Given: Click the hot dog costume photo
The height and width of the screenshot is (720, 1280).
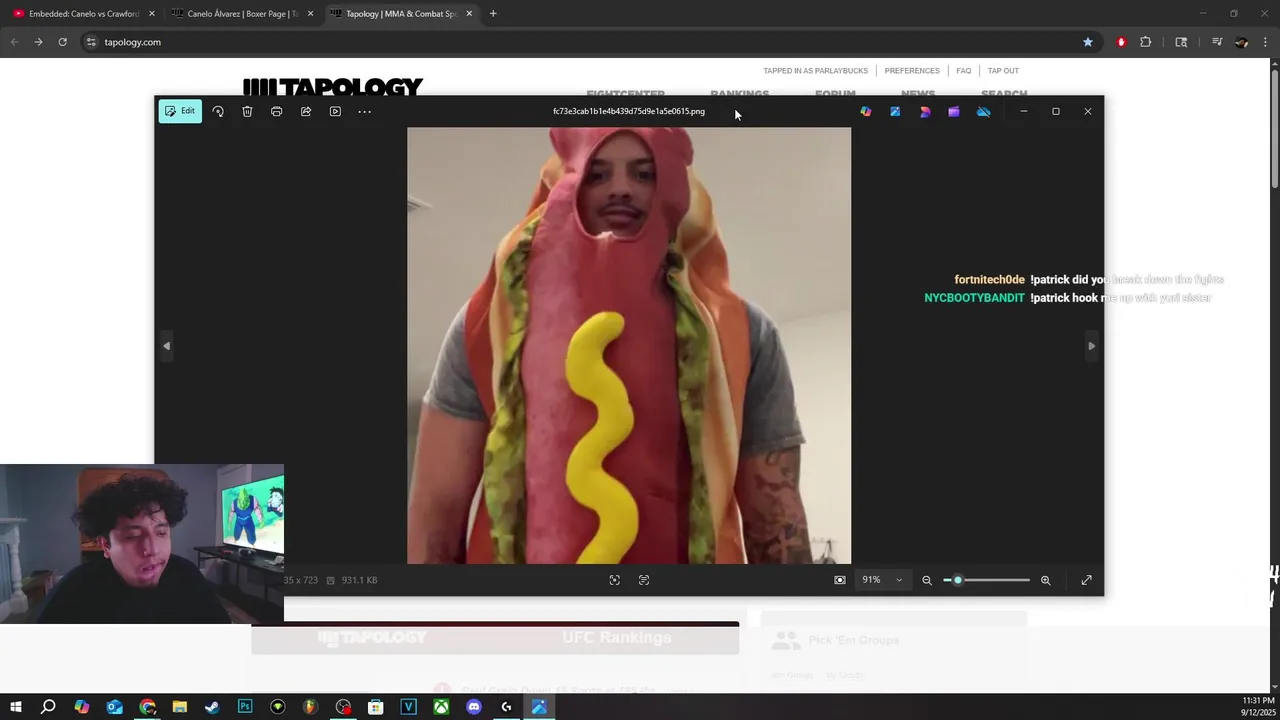Looking at the screenshot, I should pyautogui.click(x=629, y=345).
